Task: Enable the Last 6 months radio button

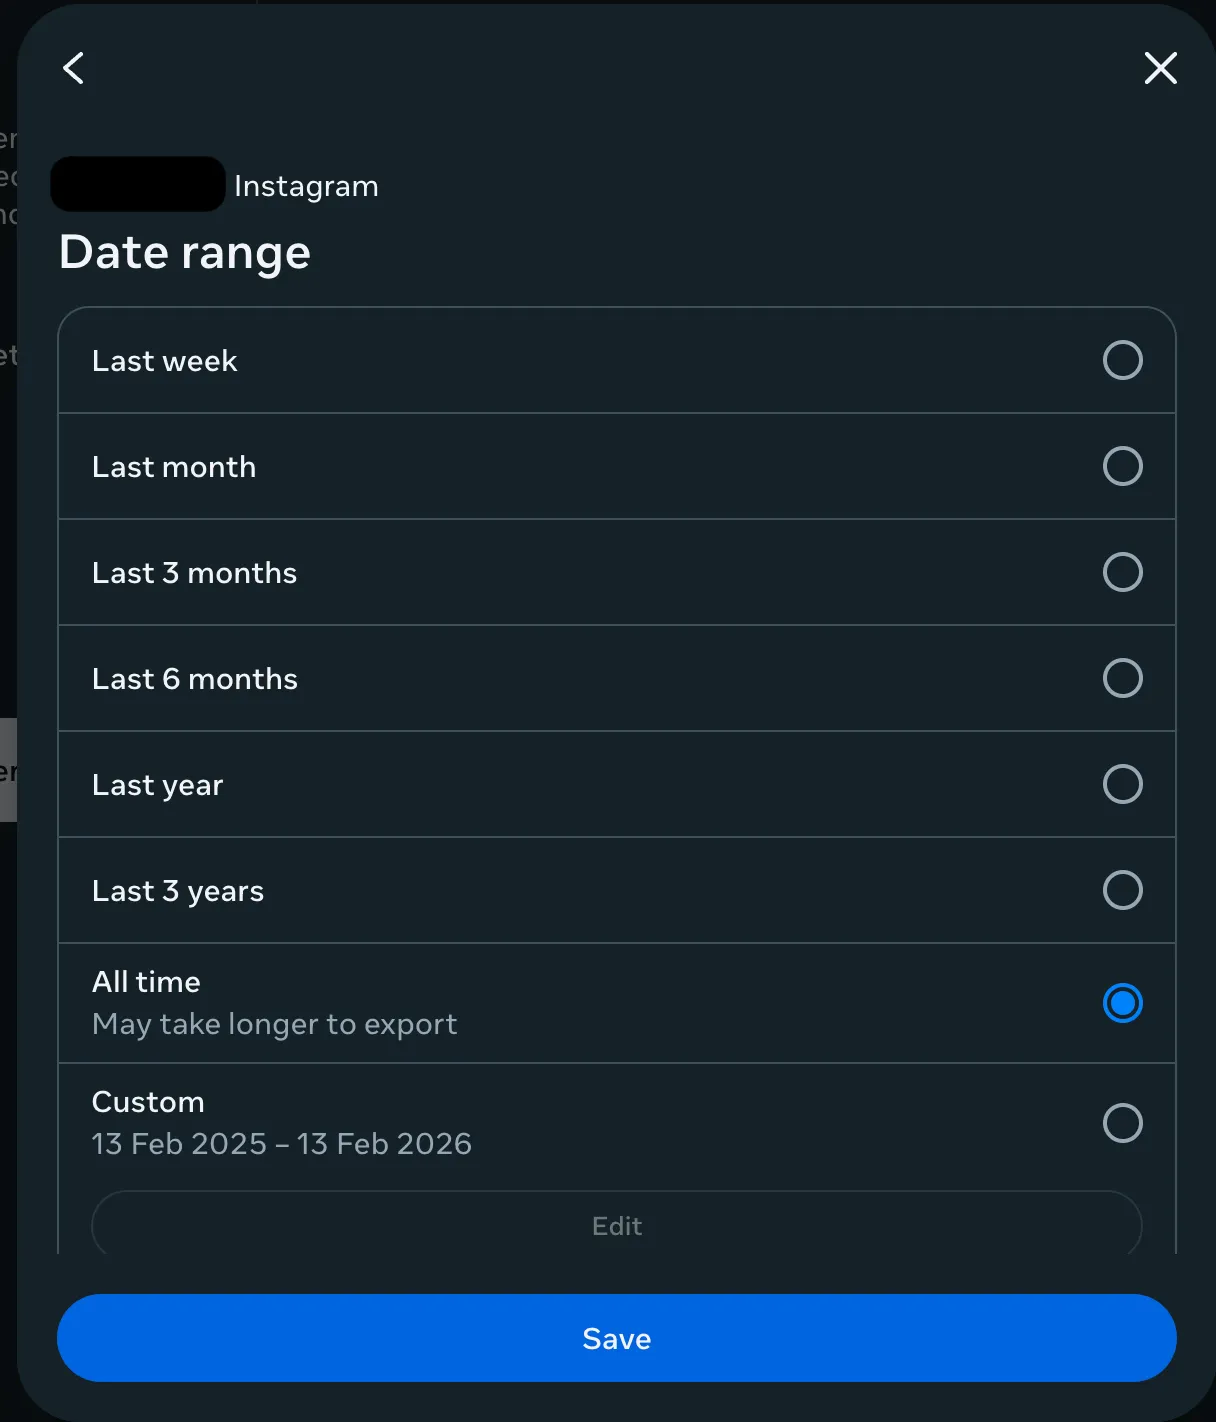Action: 1122,678
